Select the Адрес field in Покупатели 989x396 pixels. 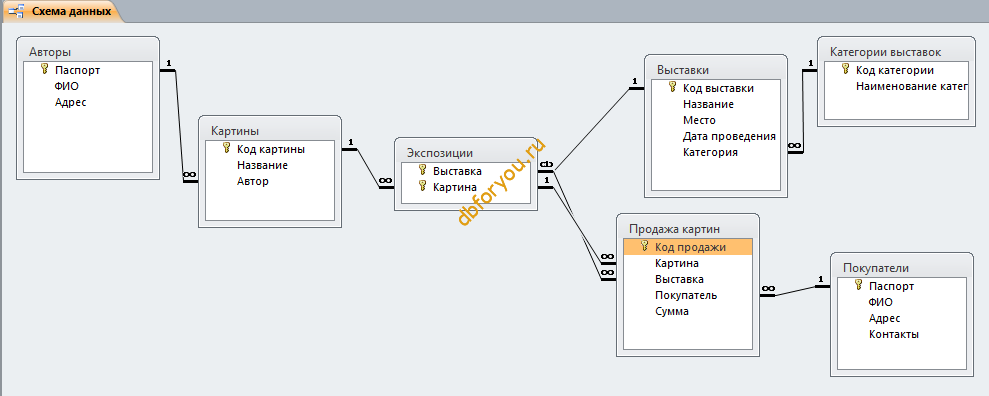(901, 318)
